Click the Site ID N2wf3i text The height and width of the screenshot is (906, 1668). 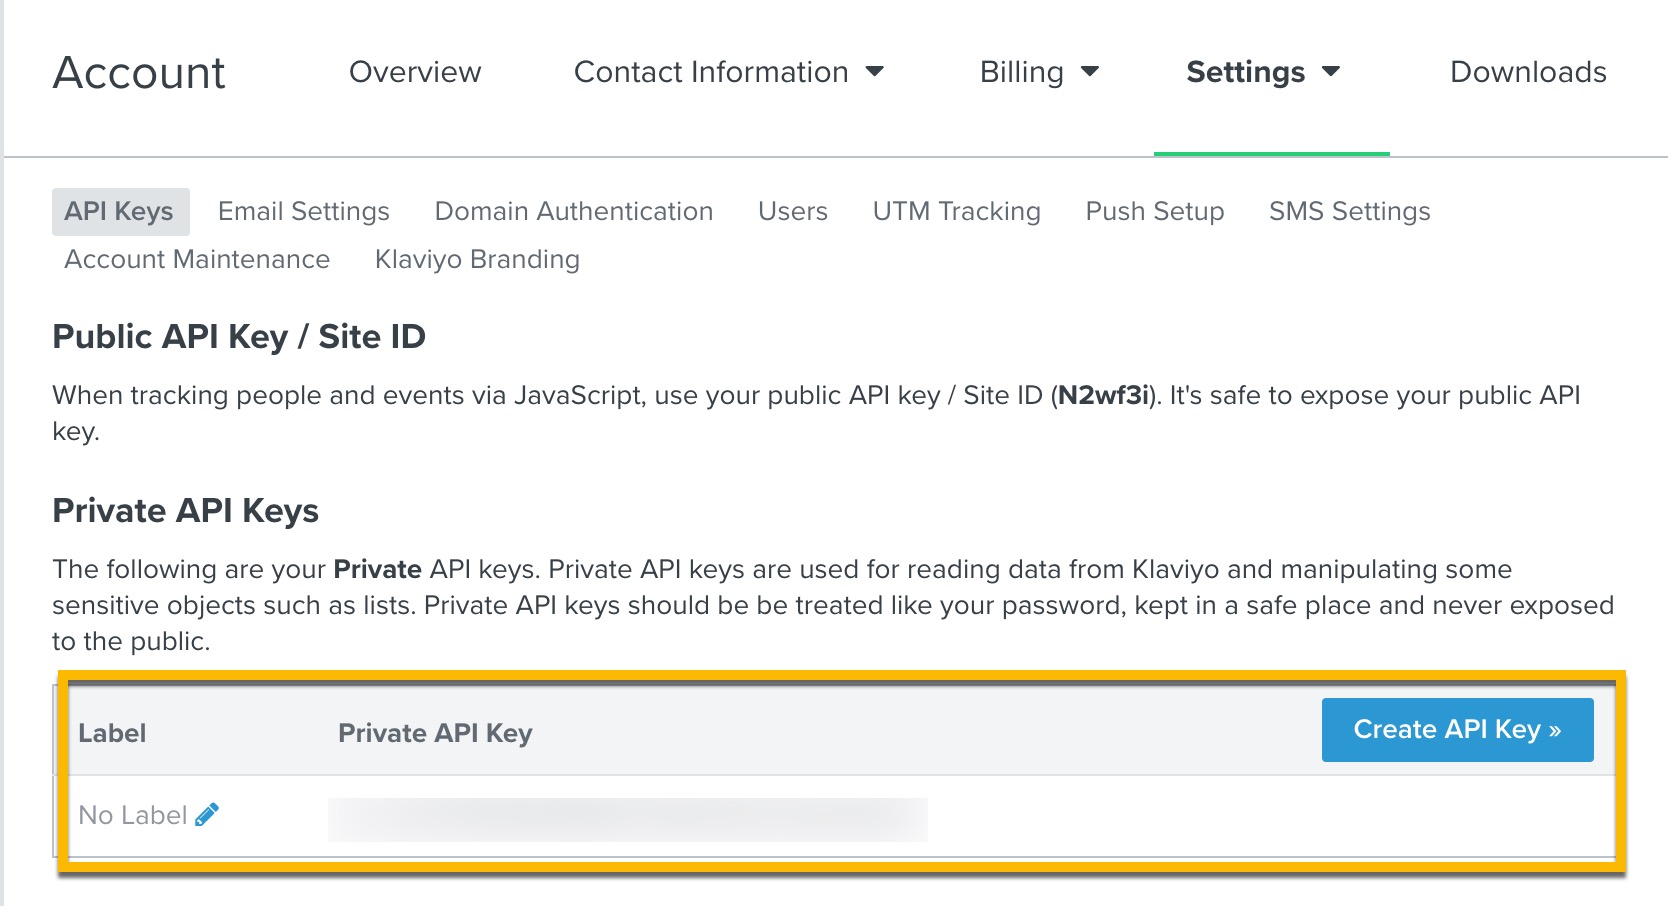pyautogui.click(x=1104, y=396)
